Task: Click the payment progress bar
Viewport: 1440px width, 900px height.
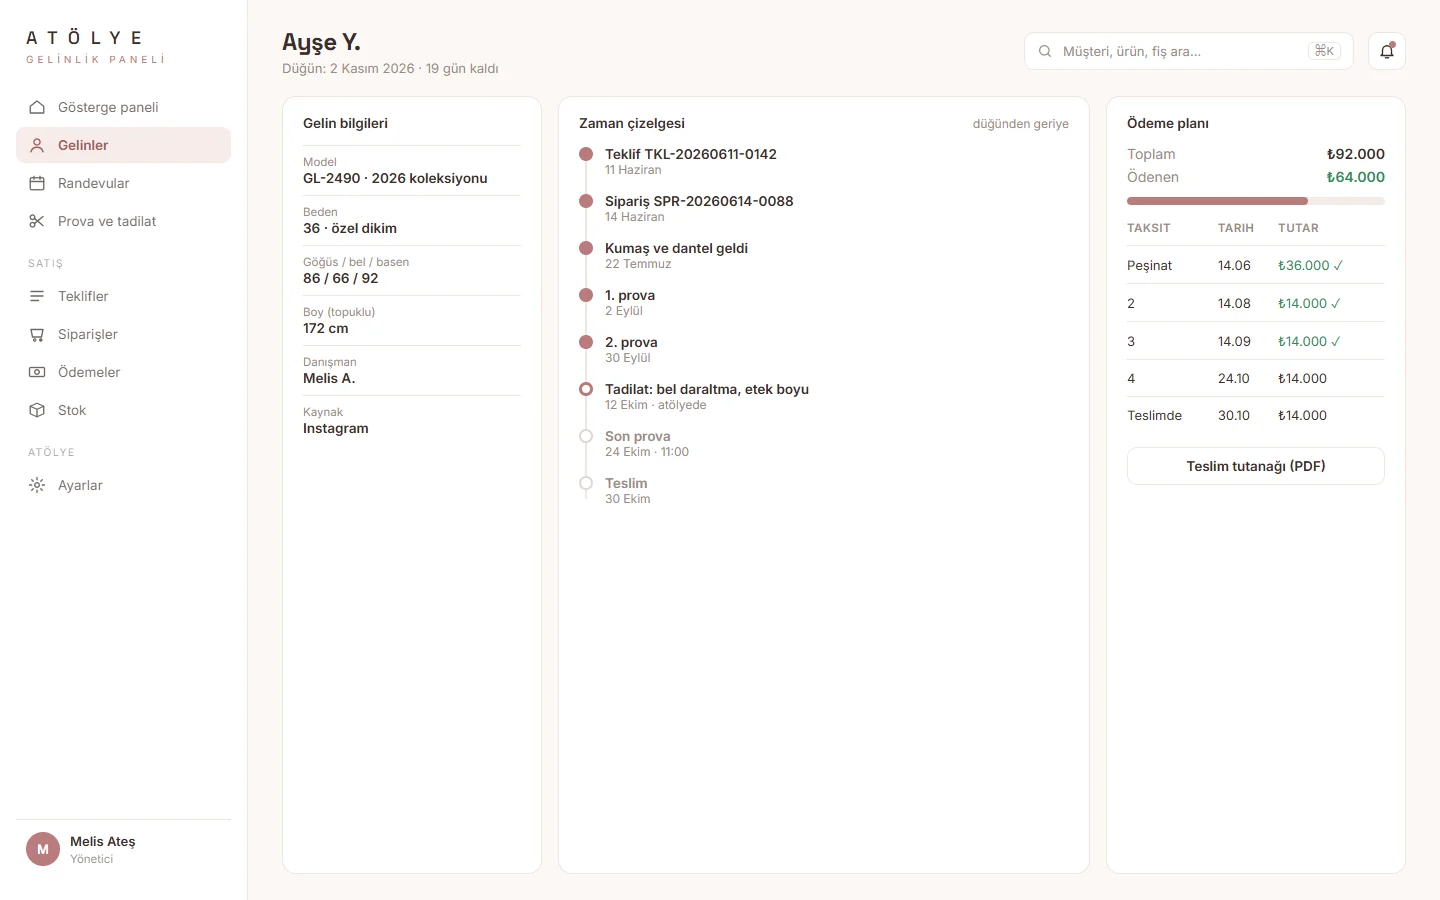Action: [x=1256, y=201]
